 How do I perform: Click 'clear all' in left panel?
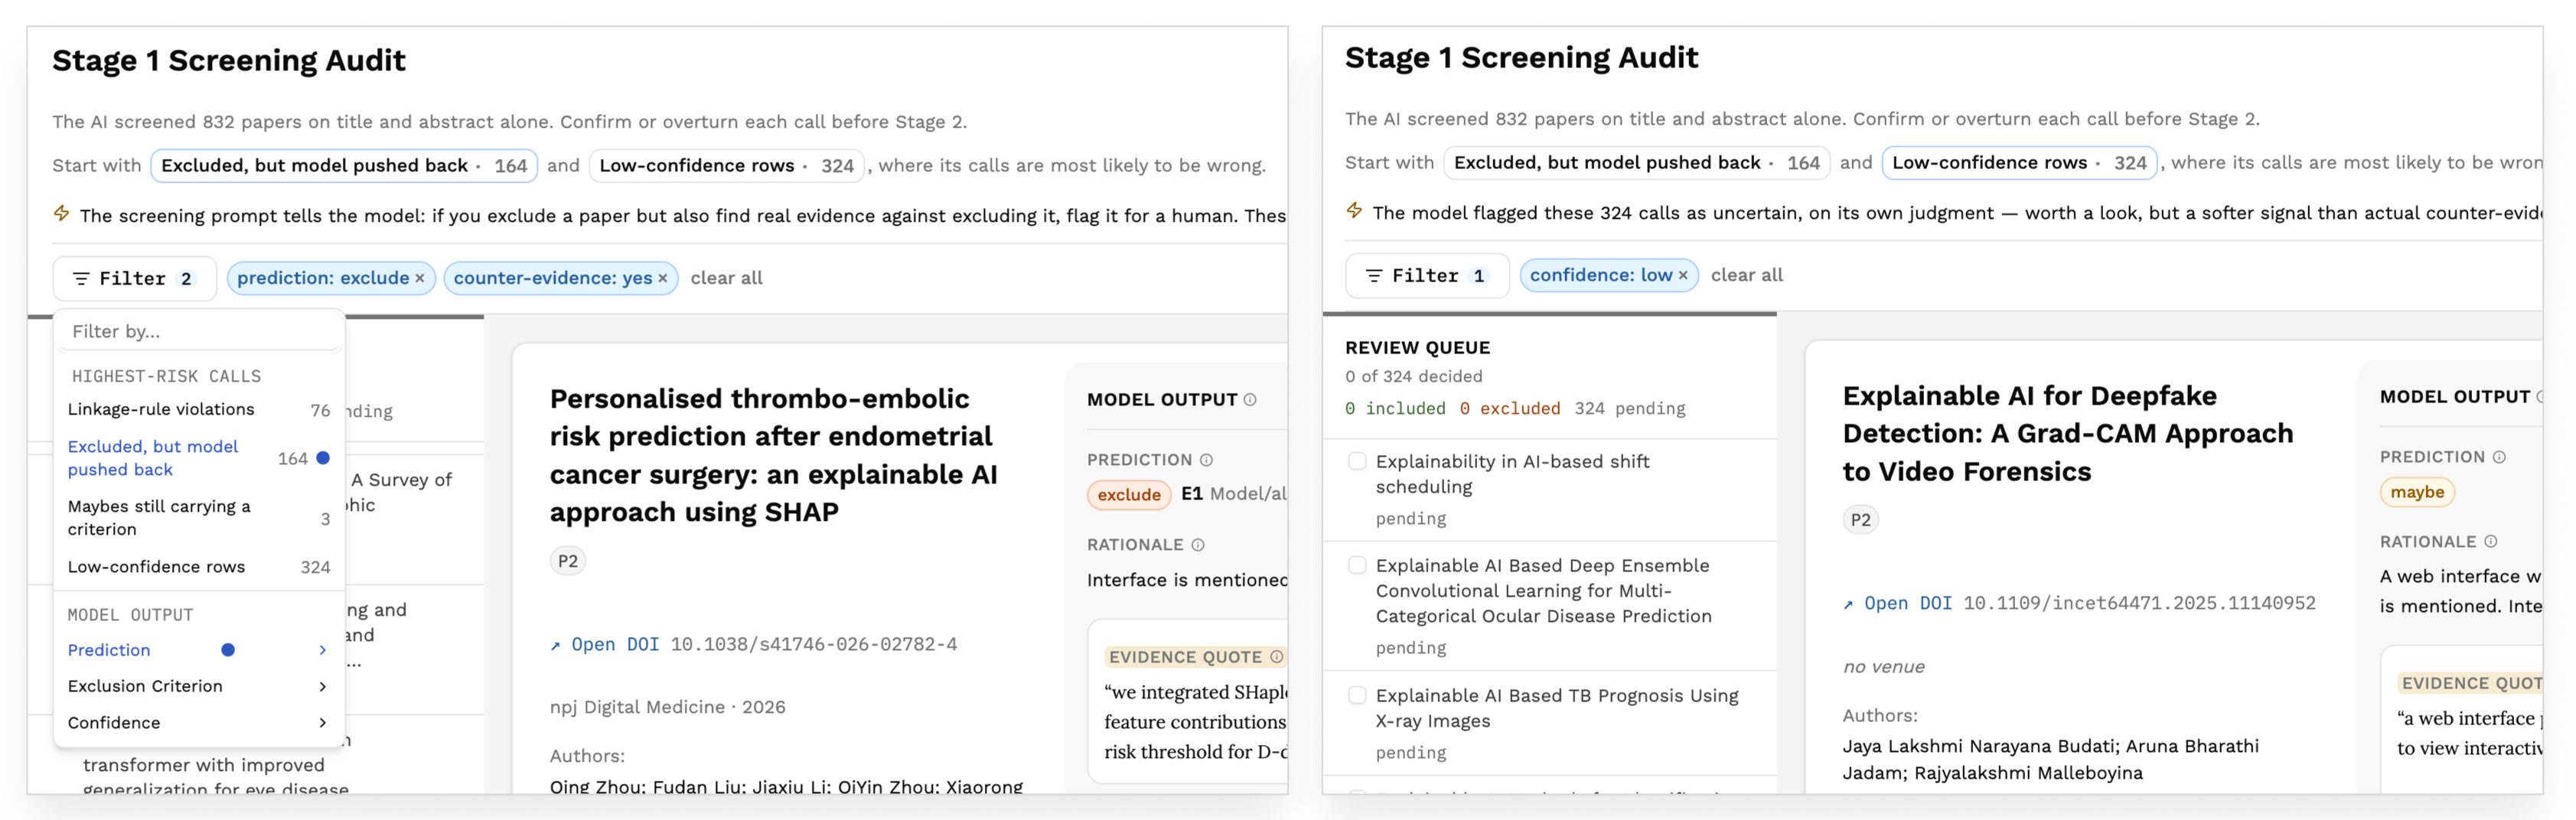pyautogui.click(x=726, y=278)
